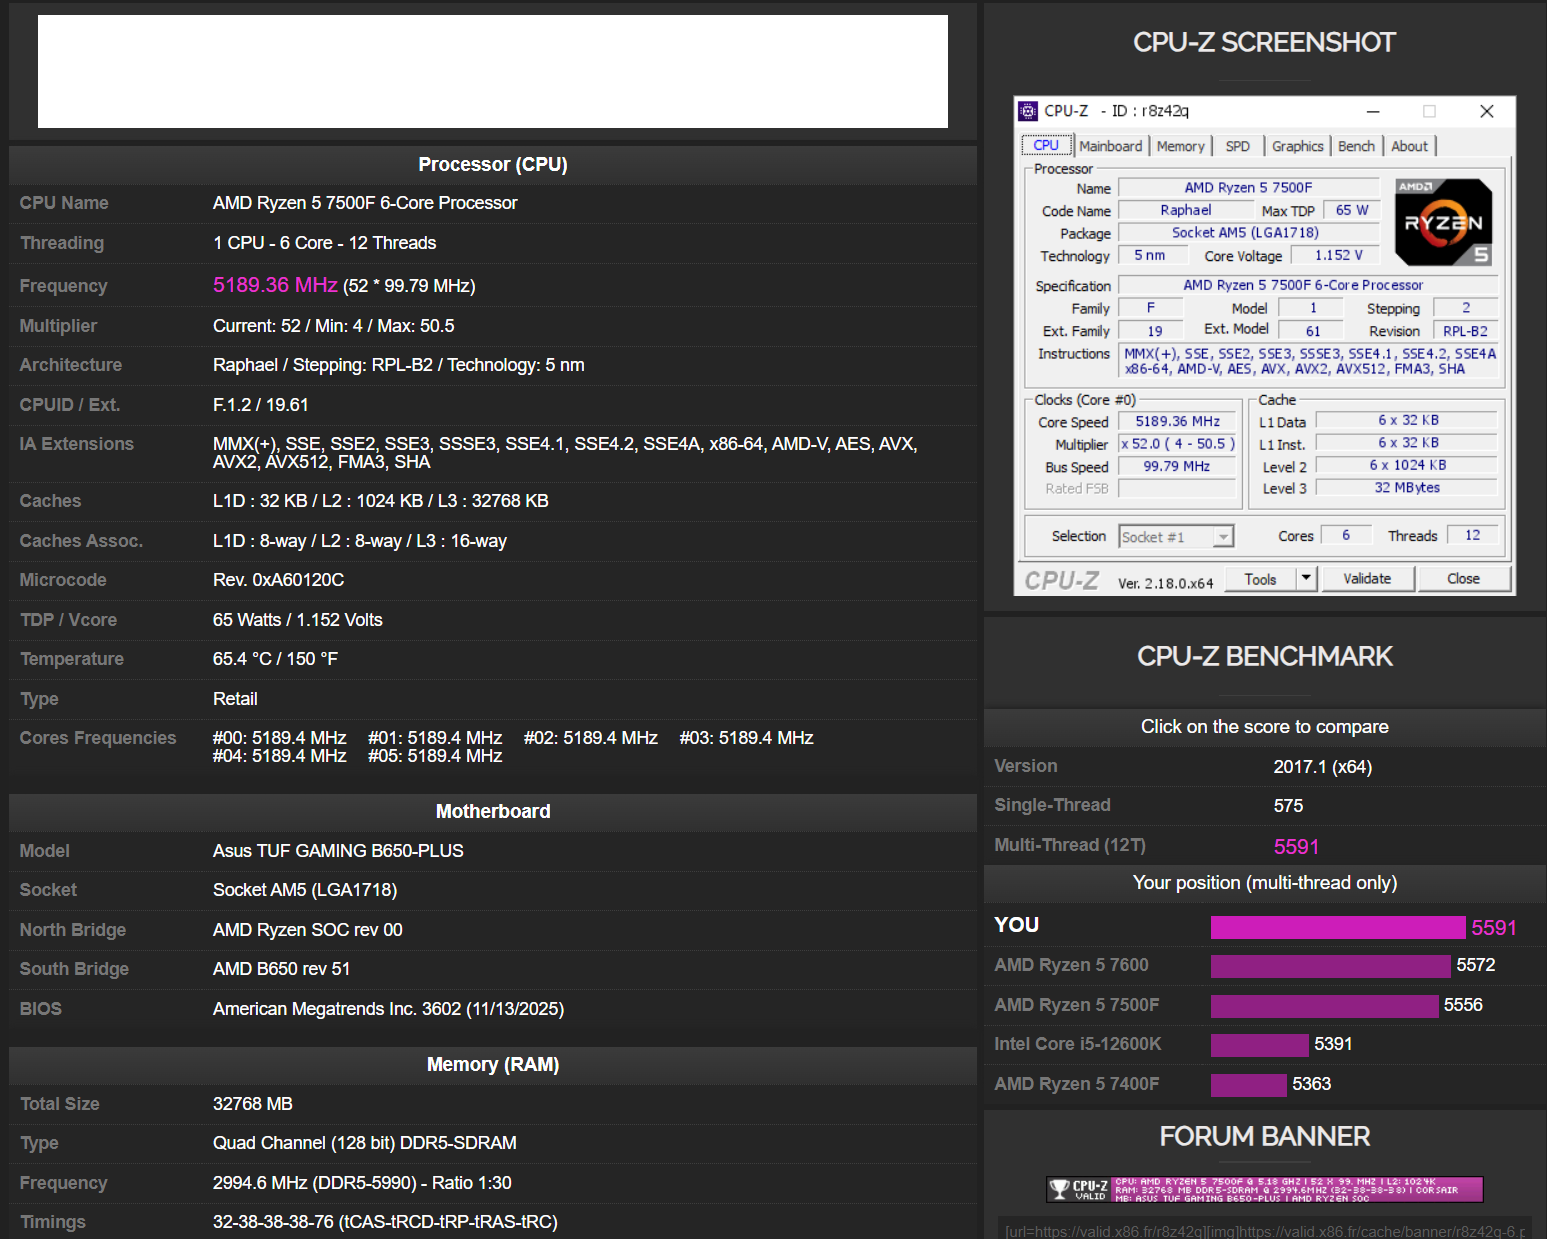This screenshot has width=1547, height=1239.
Task: Select the About tab
Action: [x=1409, y=146]
